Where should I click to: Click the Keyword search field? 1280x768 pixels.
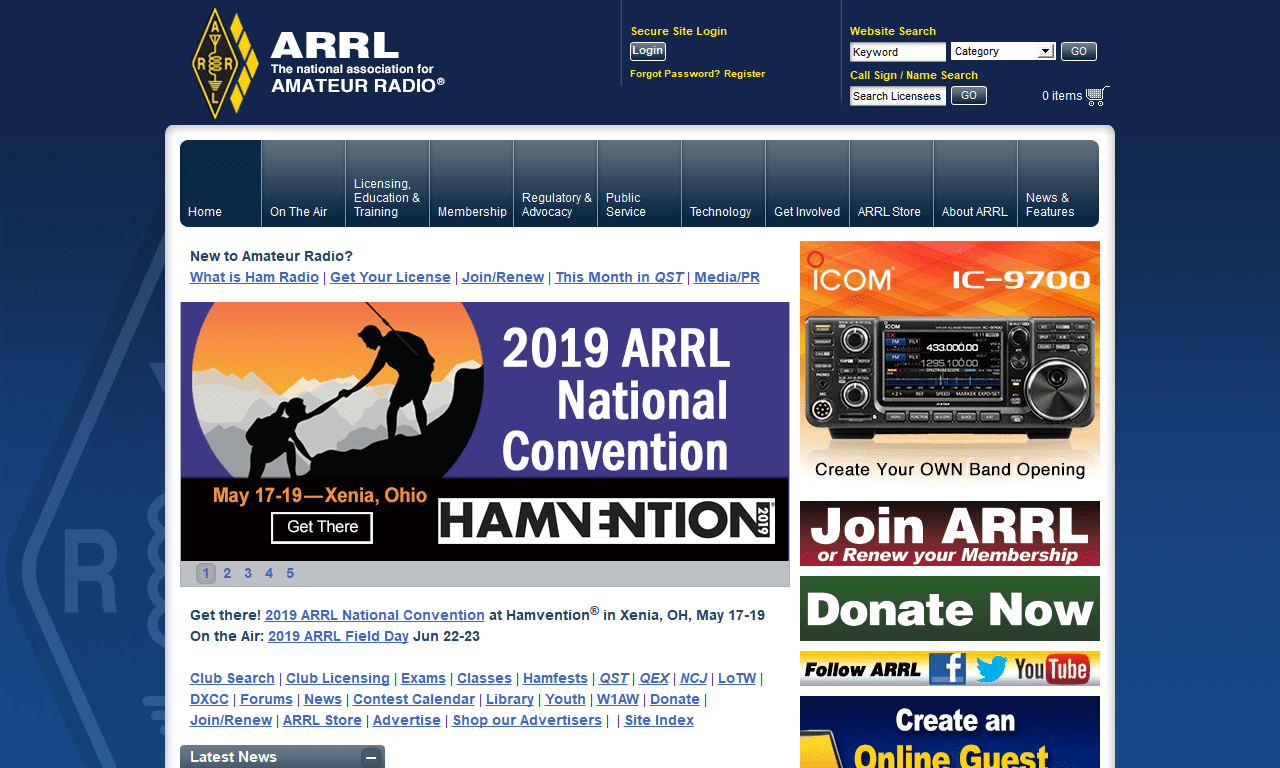click(x=898, y=52)
